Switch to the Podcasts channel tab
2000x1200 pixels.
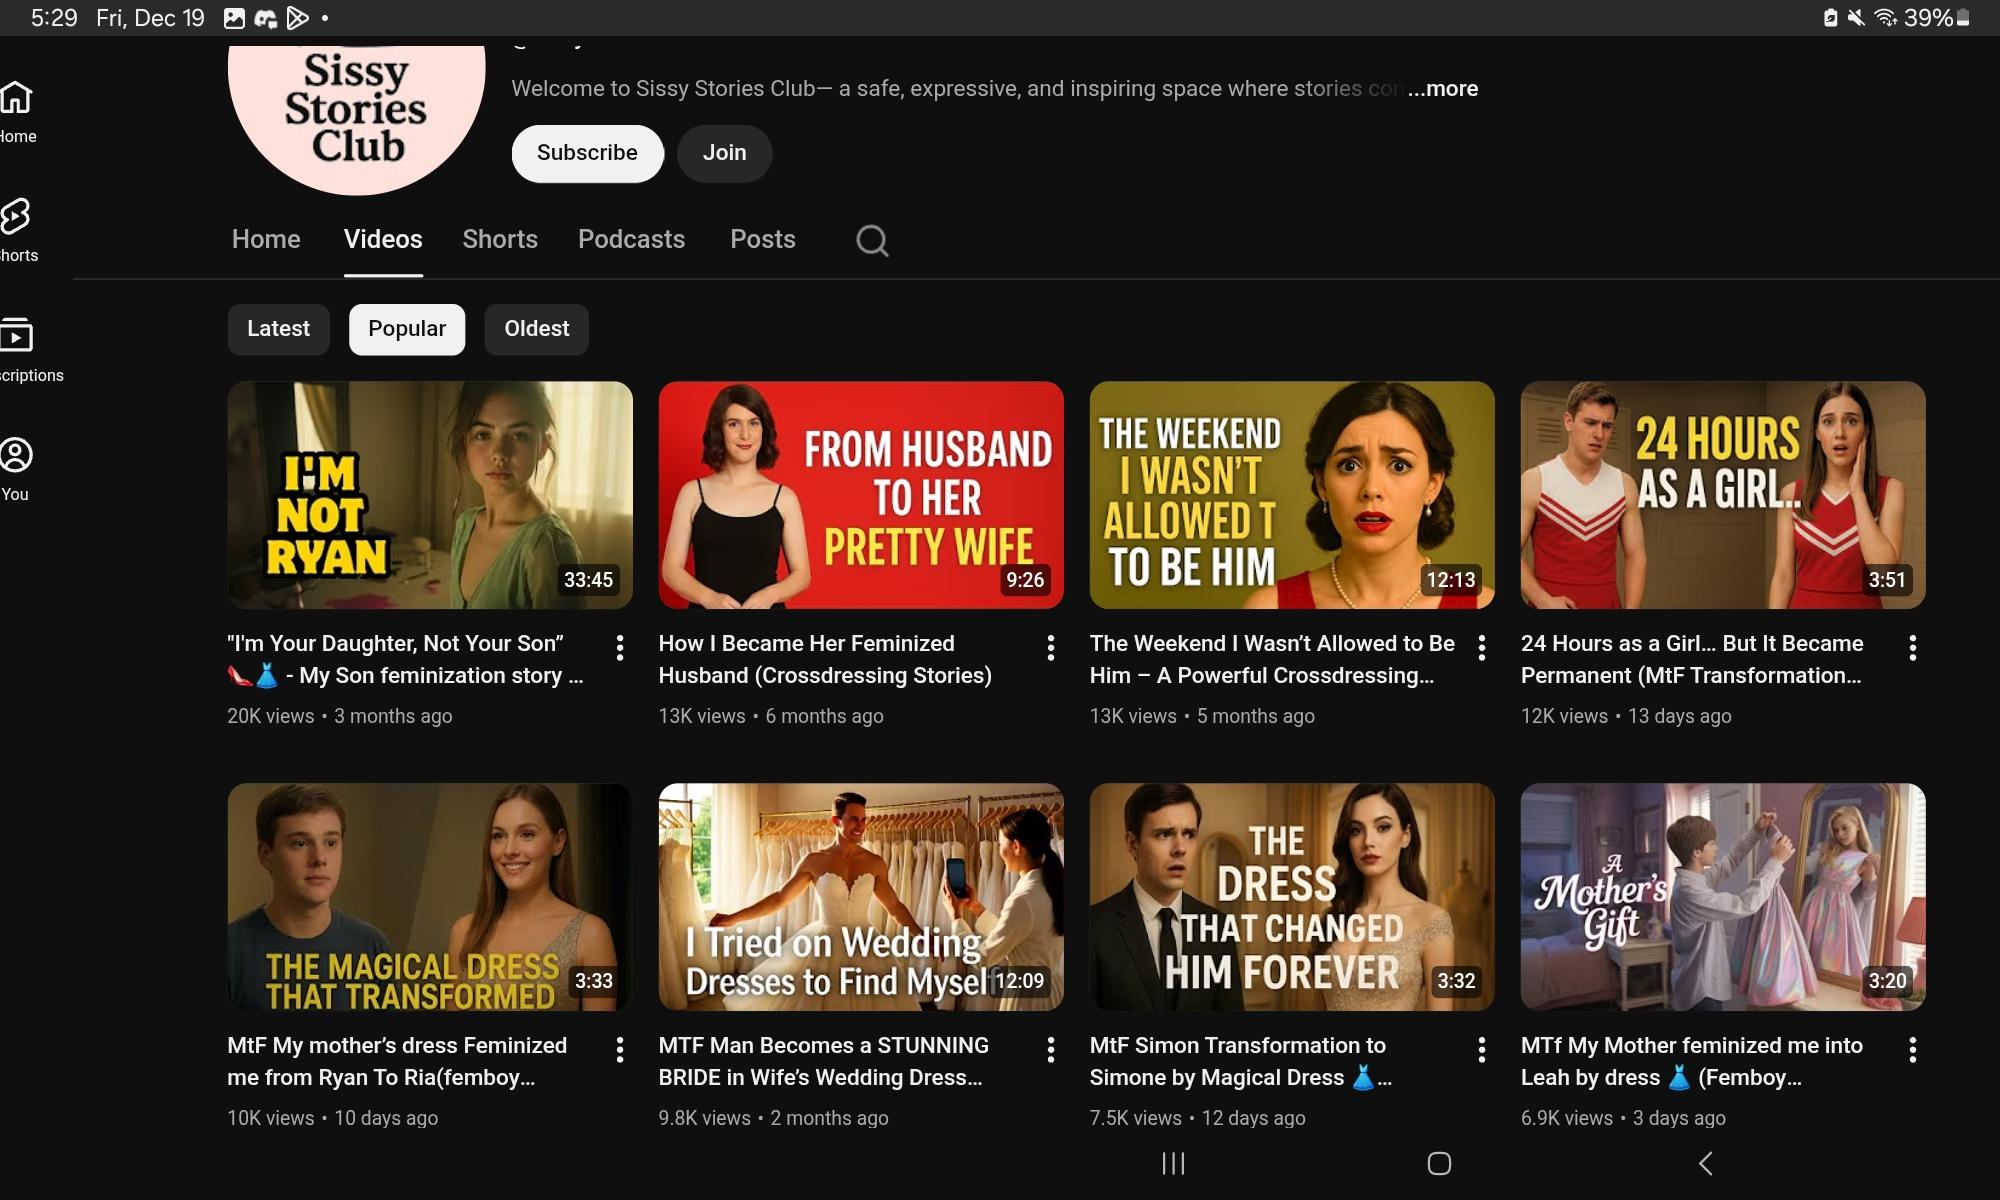click(x=631, y=240)
